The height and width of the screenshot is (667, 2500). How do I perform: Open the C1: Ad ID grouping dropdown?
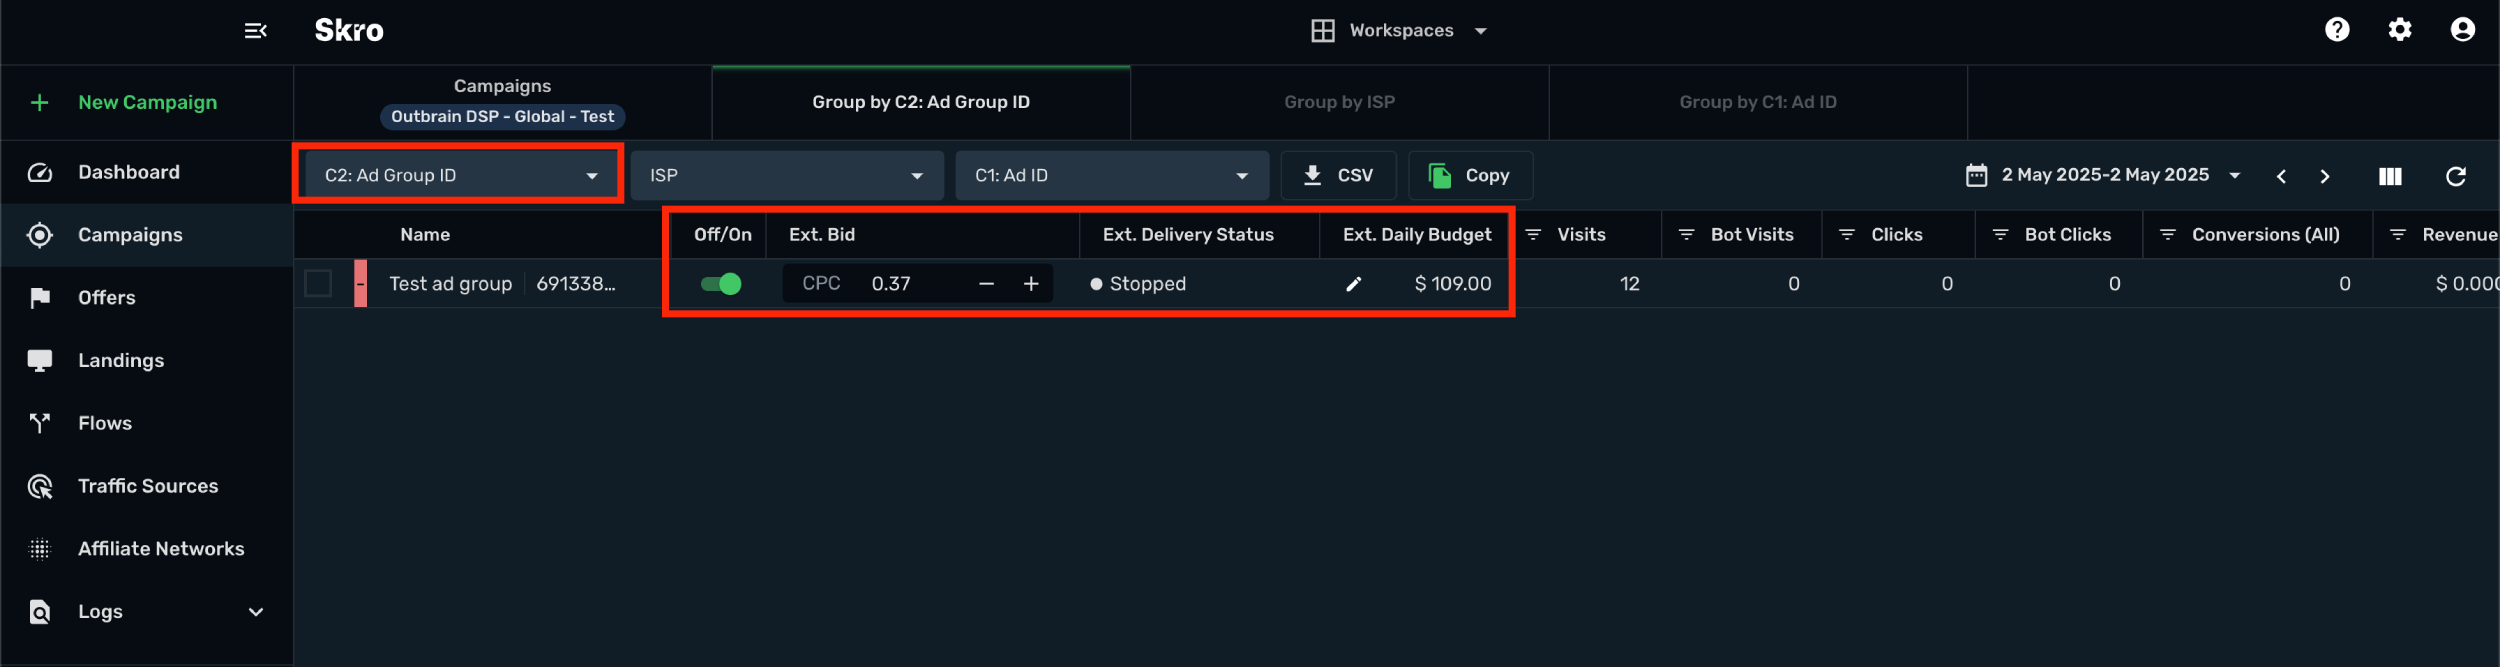(x=1112, y=175)
